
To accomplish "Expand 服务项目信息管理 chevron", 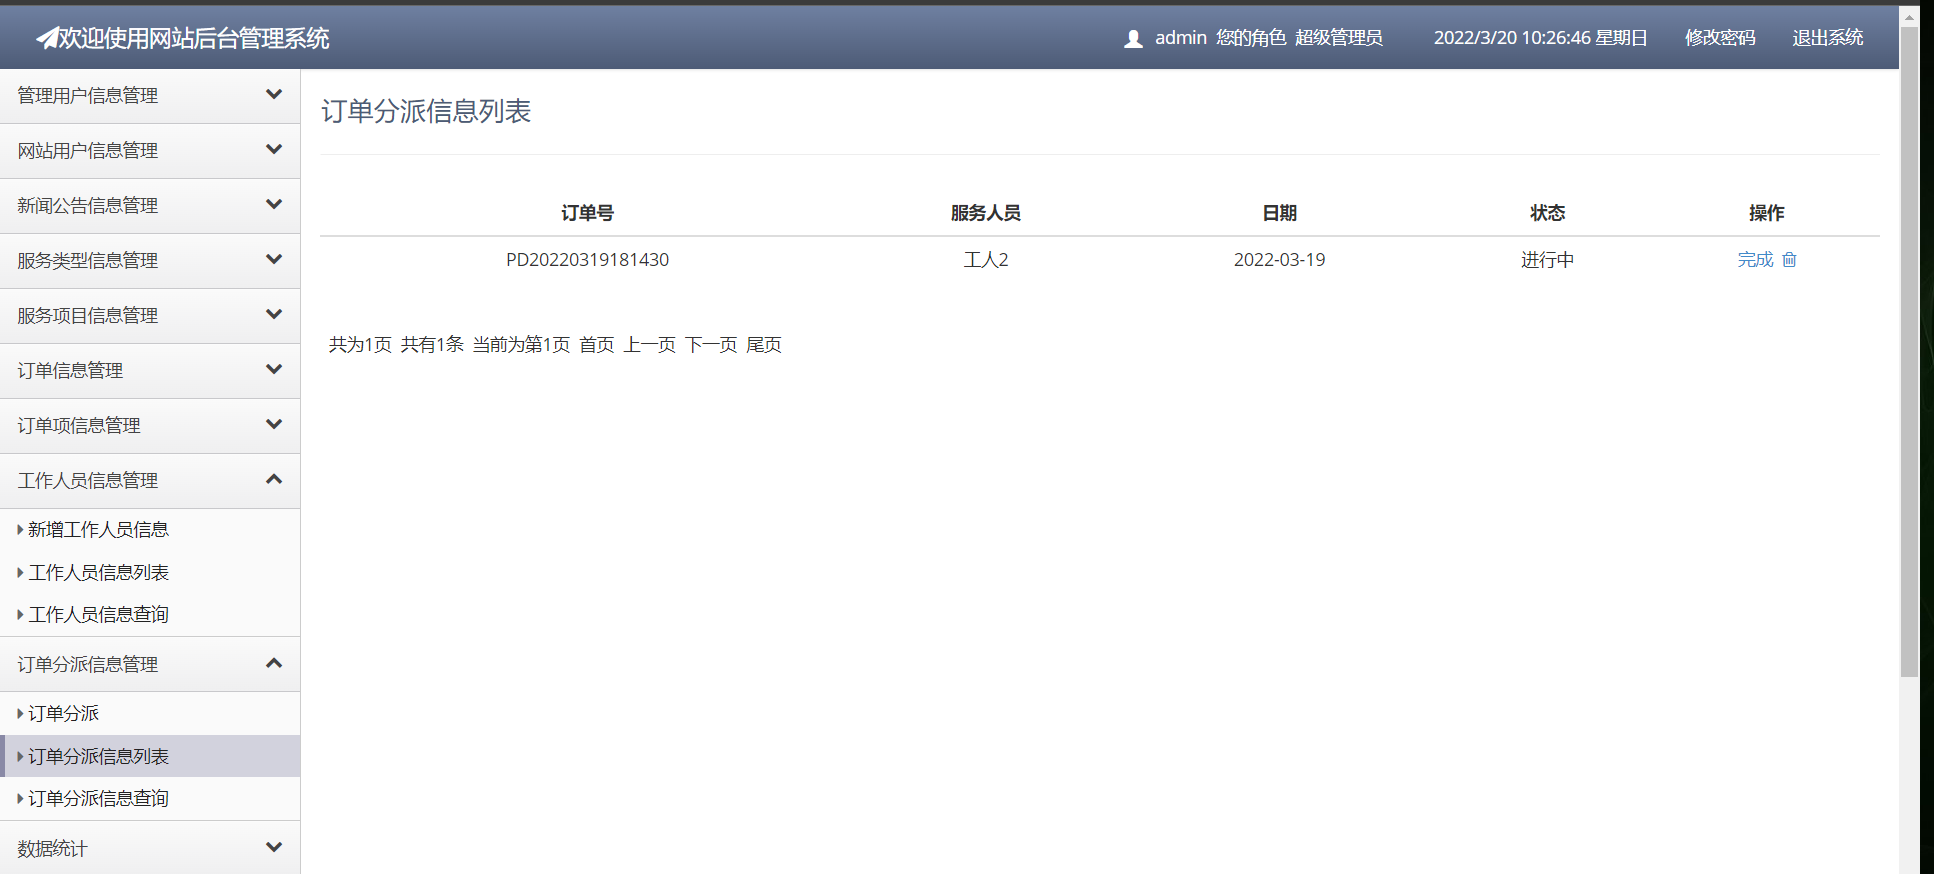I will click(274, 315).
